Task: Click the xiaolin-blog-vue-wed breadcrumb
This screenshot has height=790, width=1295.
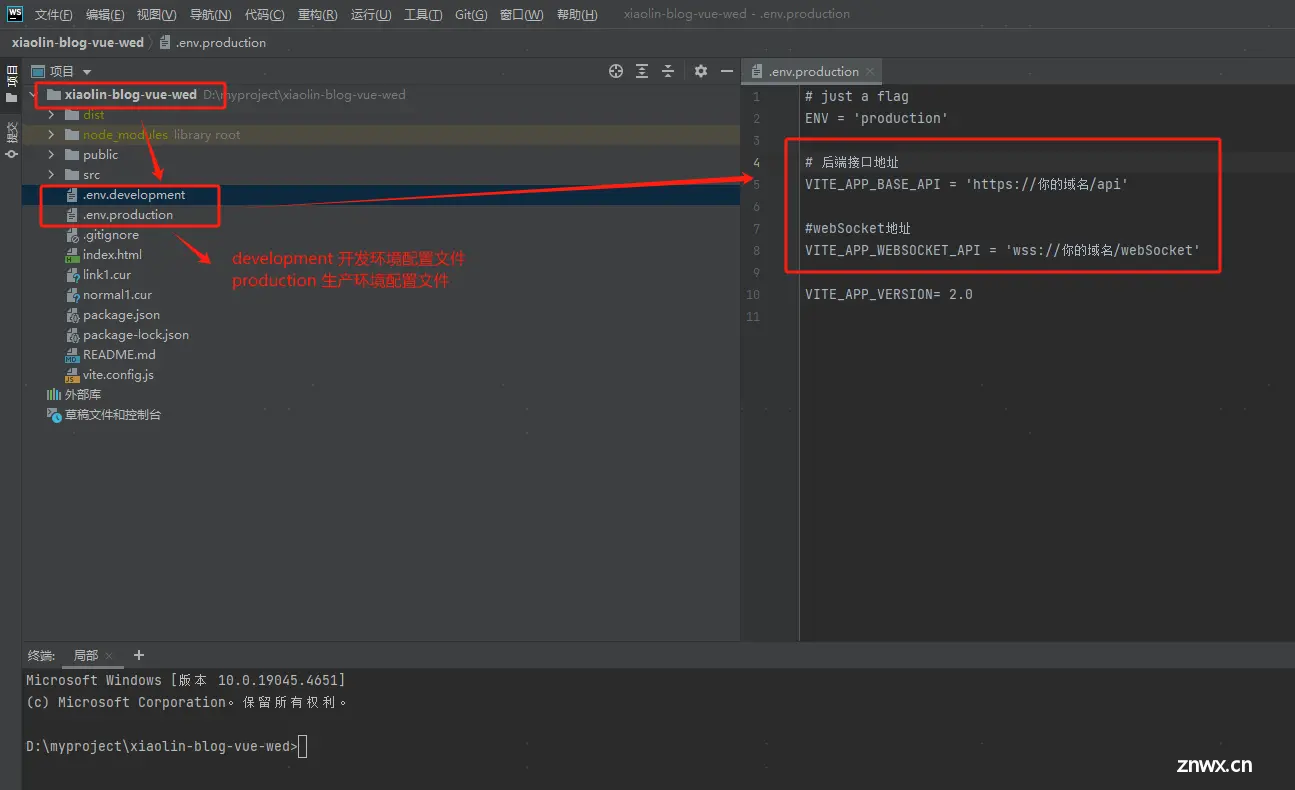Action: pyautogui.click(x=78, y=43)
